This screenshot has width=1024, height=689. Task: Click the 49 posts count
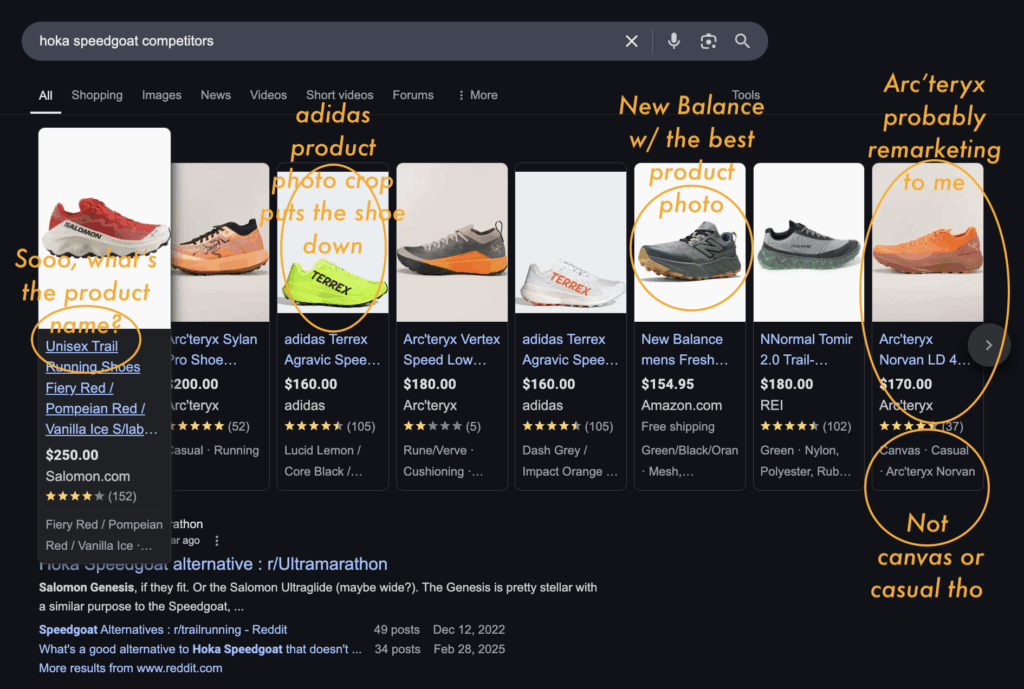coord(396,630)
